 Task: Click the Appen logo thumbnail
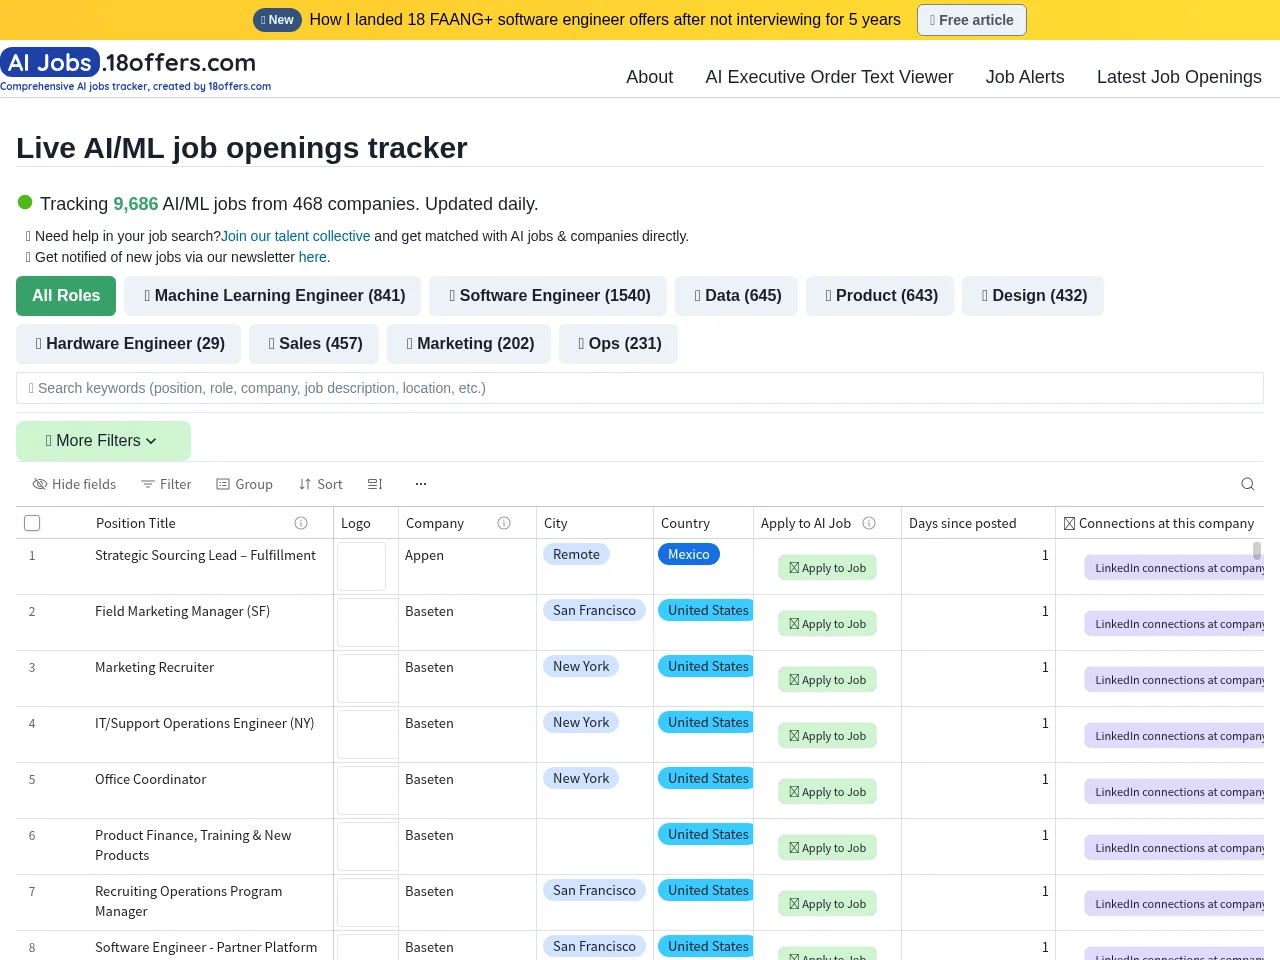[x=361, y=566]
